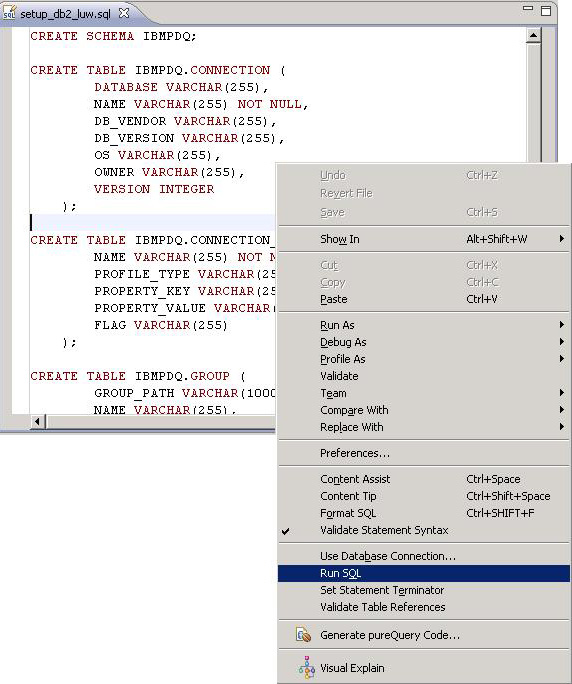Click the 'CREATE SCHEMA IBMPDQ;' line
This screenshot has height=684, width=572.
click(x=113, y=36)
